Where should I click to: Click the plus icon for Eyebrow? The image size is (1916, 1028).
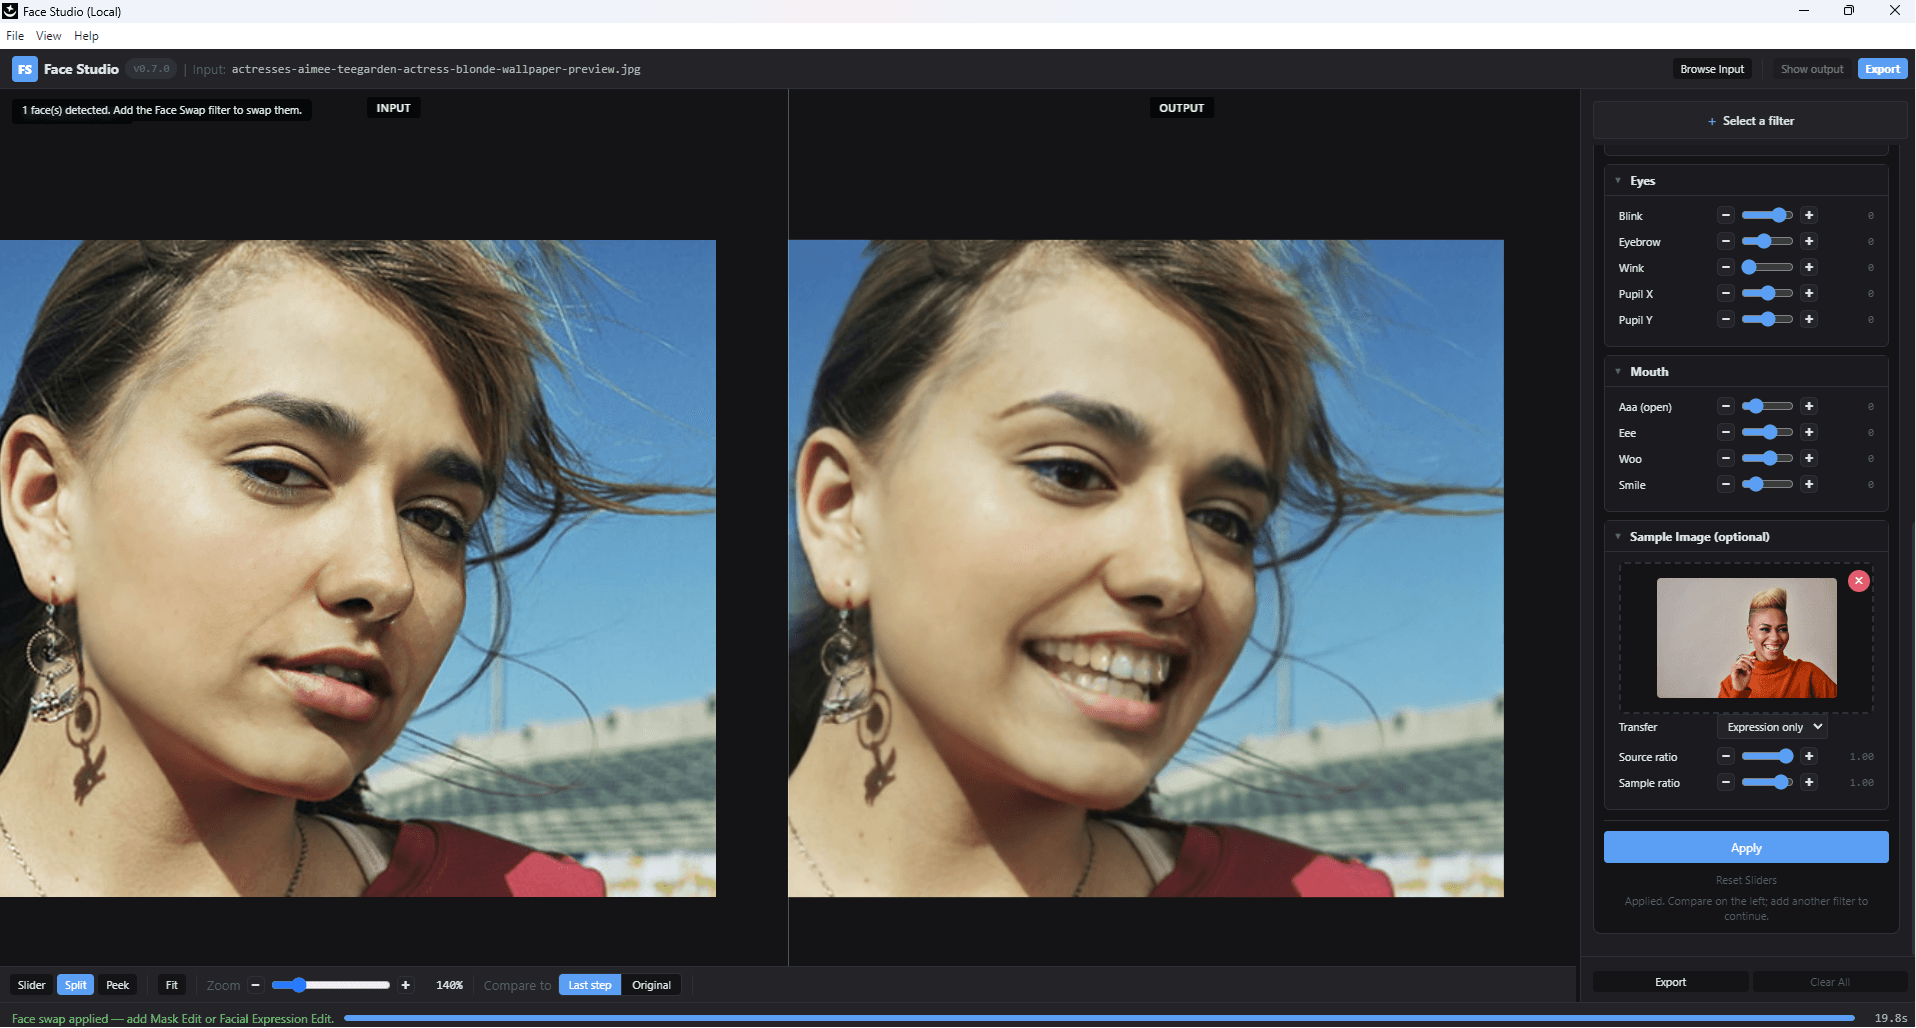click(x=1808, y=241)
